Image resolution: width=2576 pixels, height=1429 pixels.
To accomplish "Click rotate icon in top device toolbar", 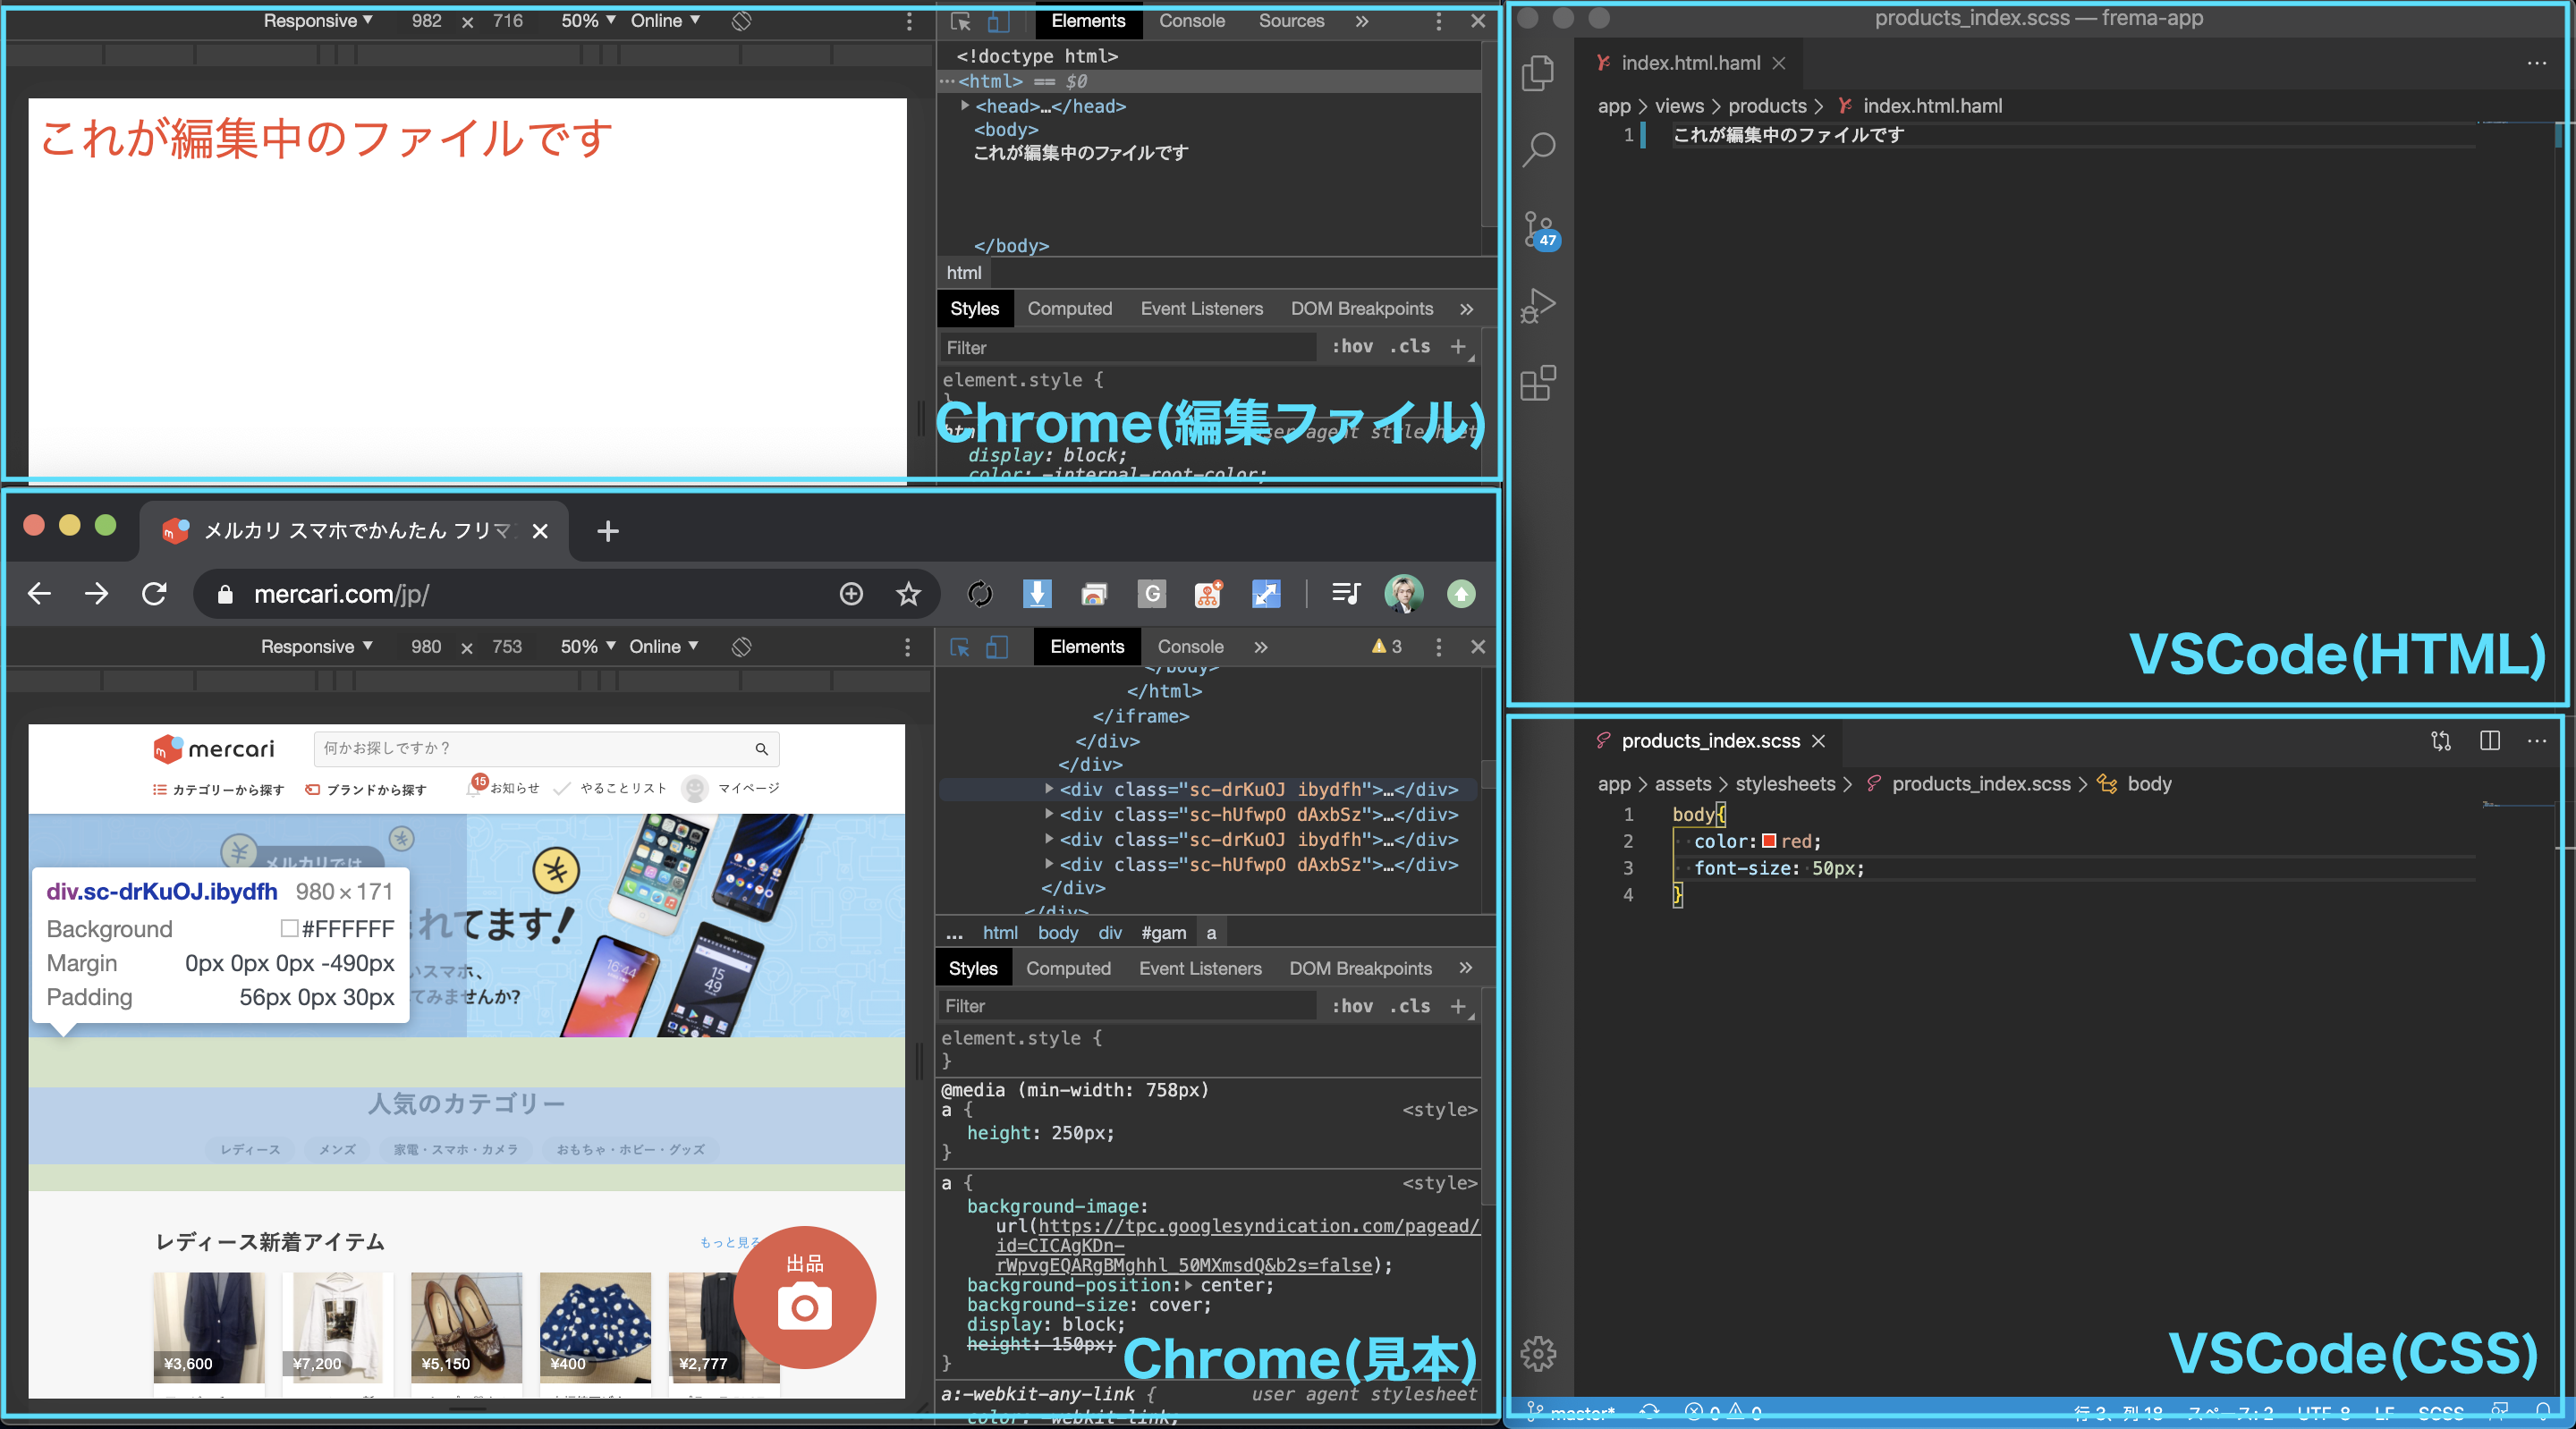I will pyautogui.click(x=741, y=21).
